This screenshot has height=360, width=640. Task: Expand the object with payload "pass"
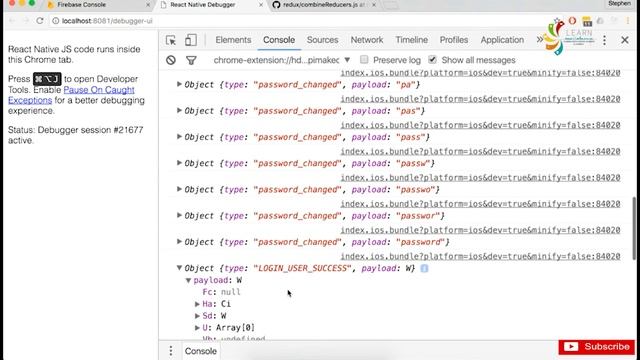(x=179, y=137)
